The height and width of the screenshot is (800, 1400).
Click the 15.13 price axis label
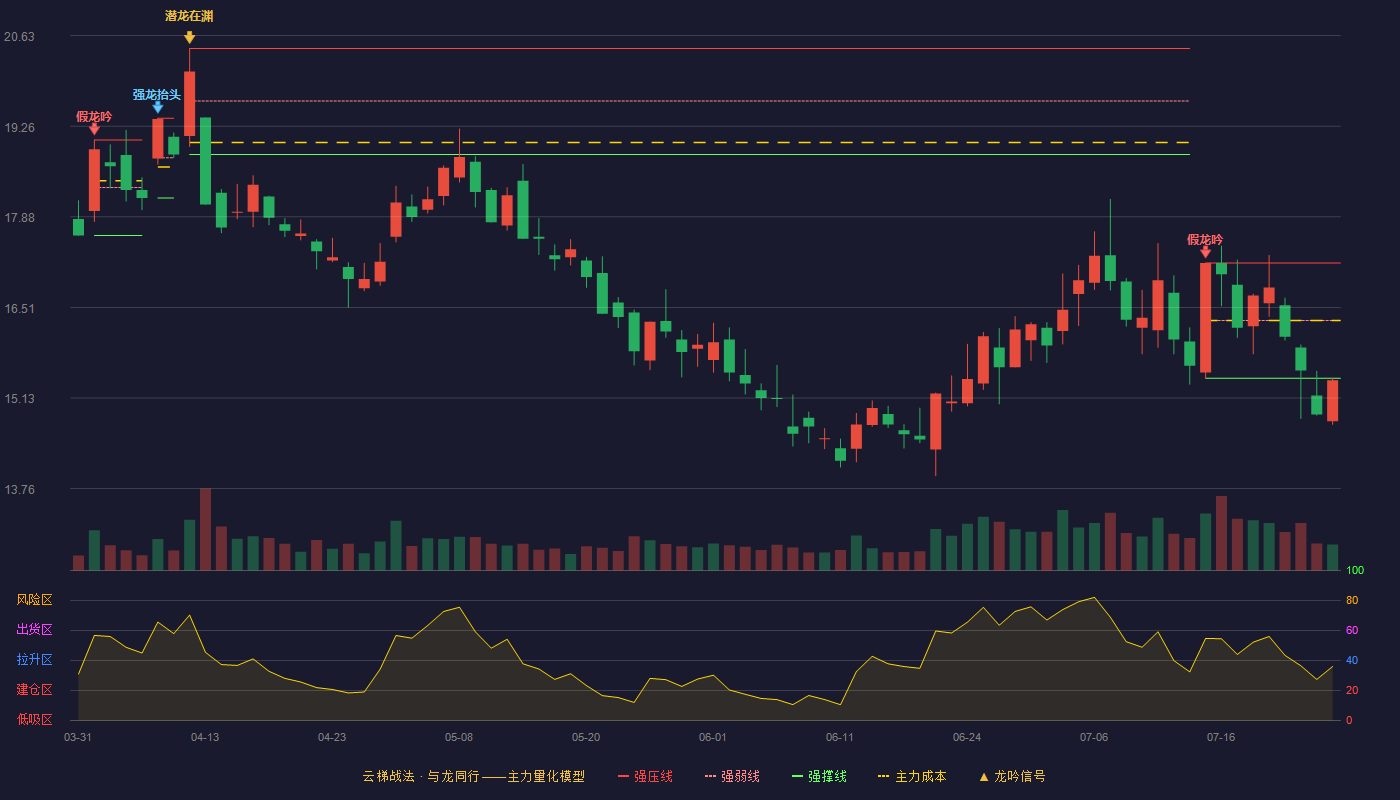tap(19, 399)
